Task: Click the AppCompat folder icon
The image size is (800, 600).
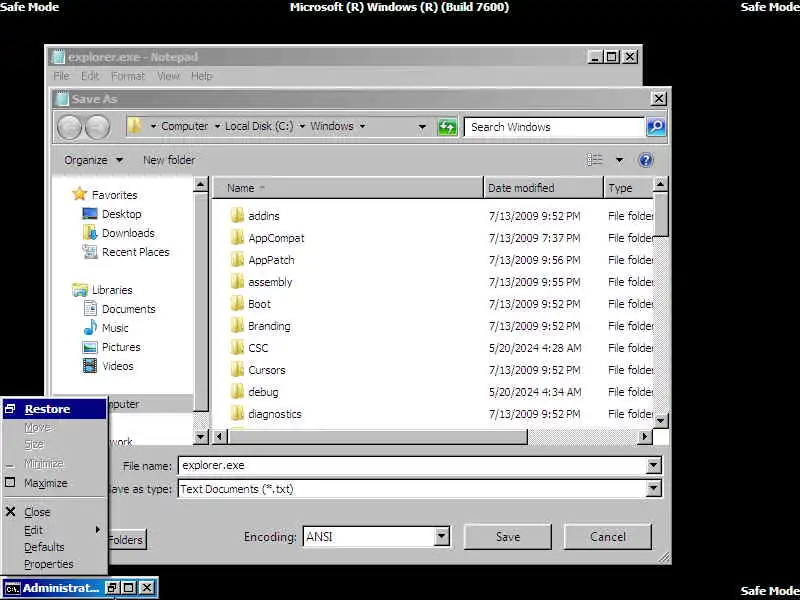Action: pos(237,237)
